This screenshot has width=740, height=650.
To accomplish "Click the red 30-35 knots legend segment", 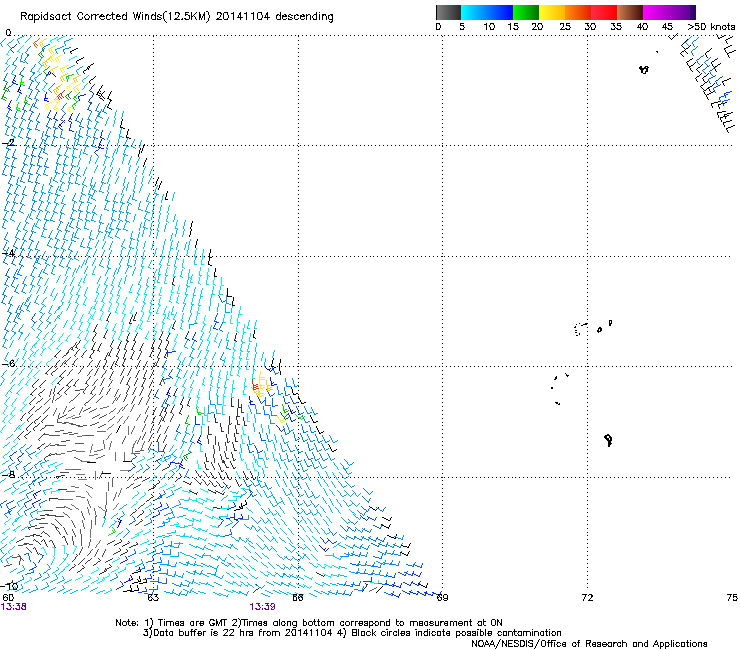I will (604, 12).
